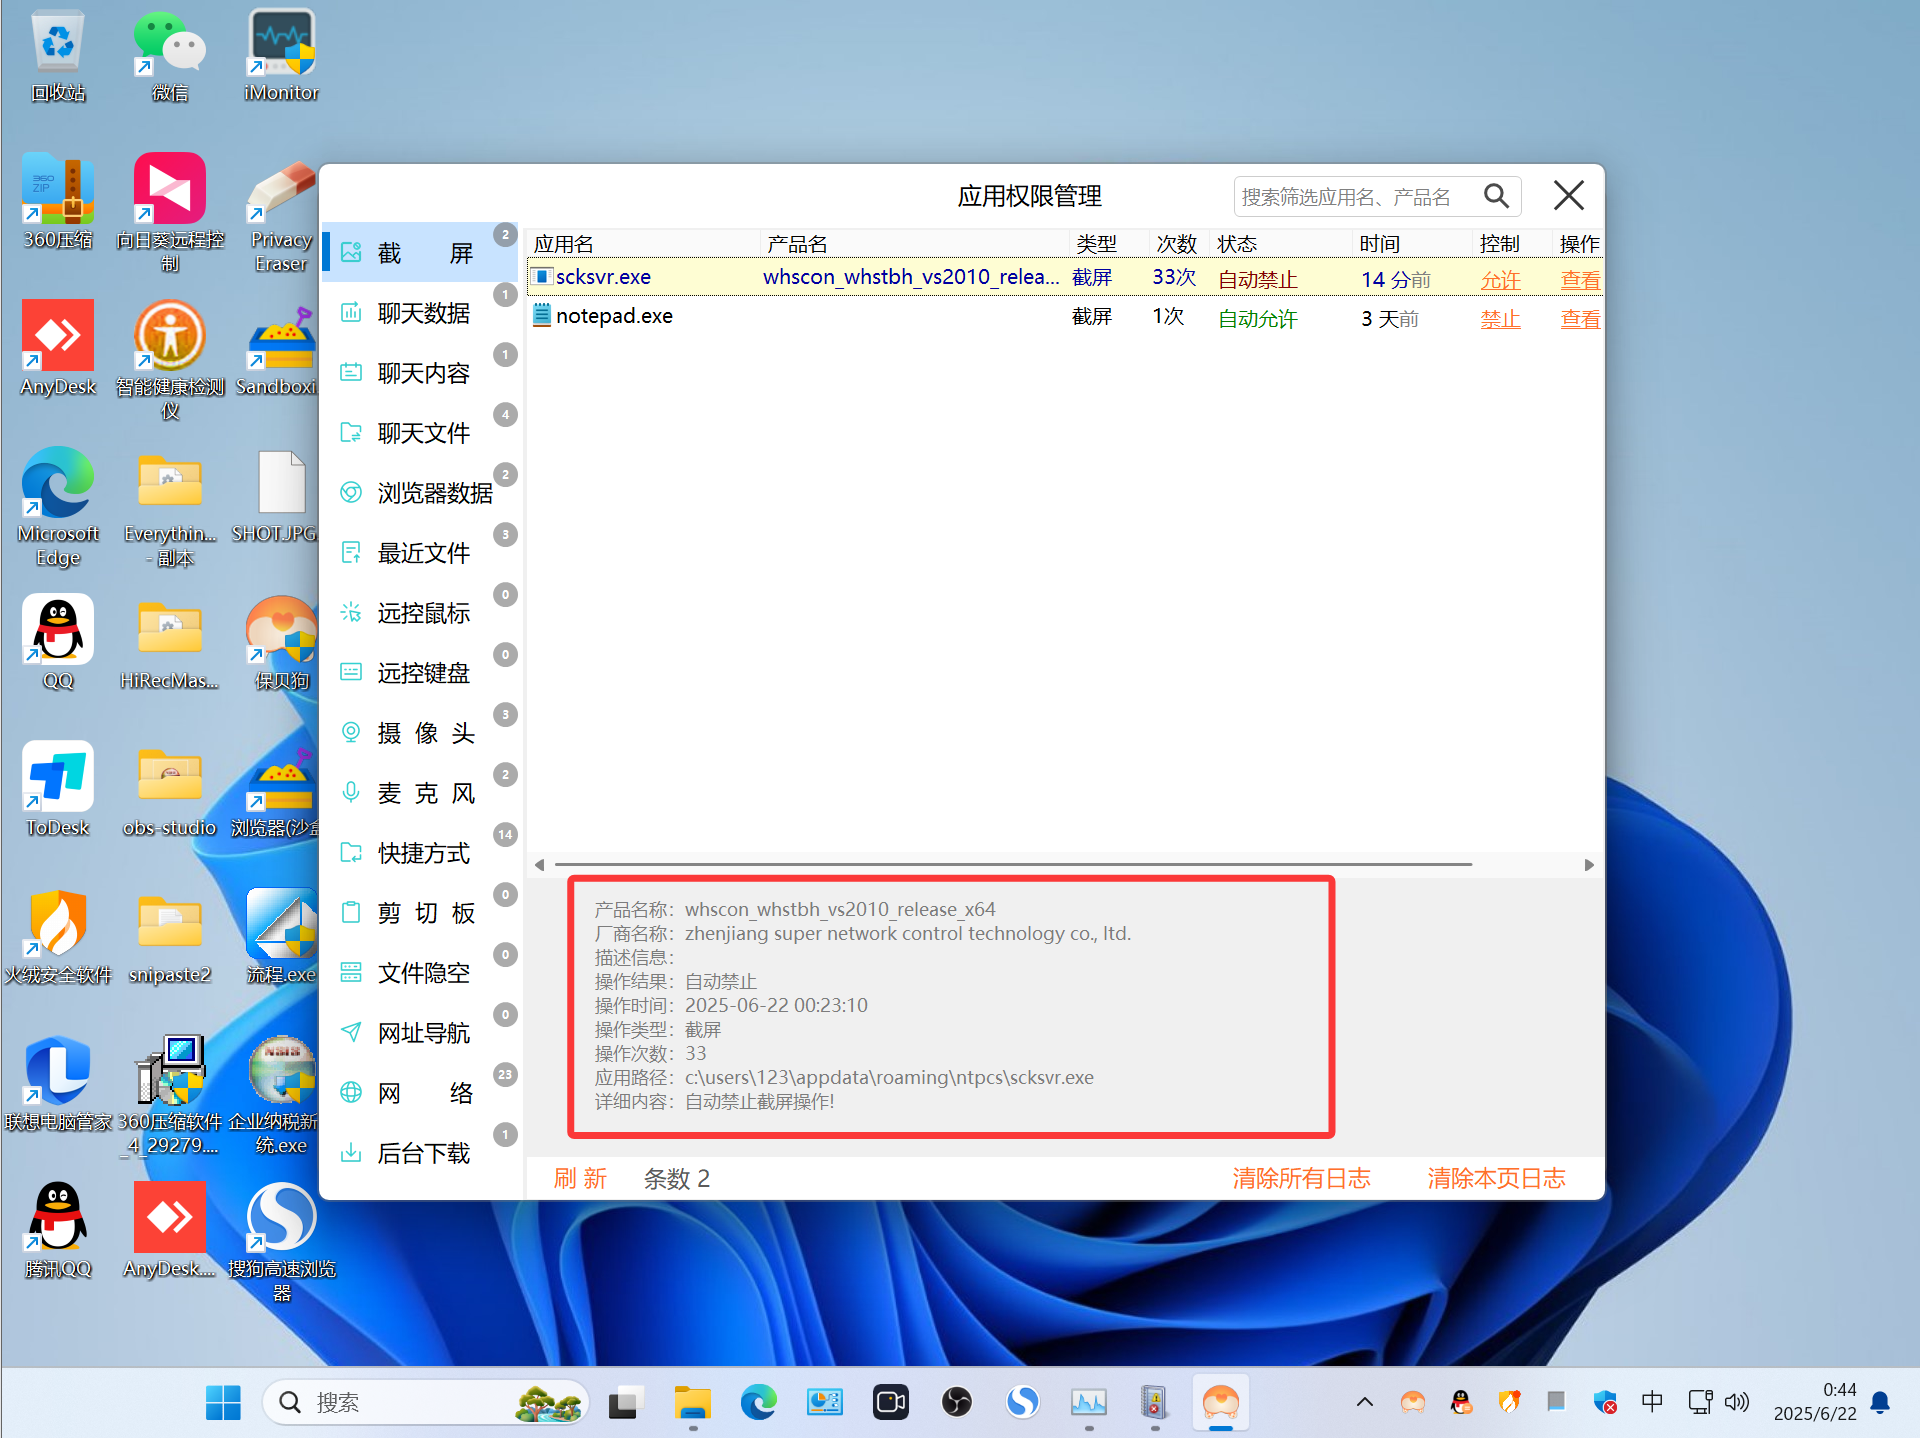
Task: Close the 应用权限管理 window
Action: click(x=1569, y=195)
